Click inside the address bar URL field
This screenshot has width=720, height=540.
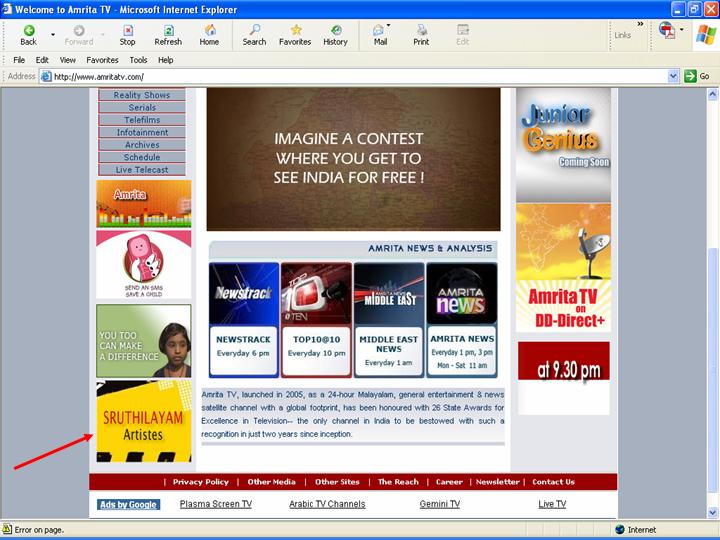click(x=350, y=76)
